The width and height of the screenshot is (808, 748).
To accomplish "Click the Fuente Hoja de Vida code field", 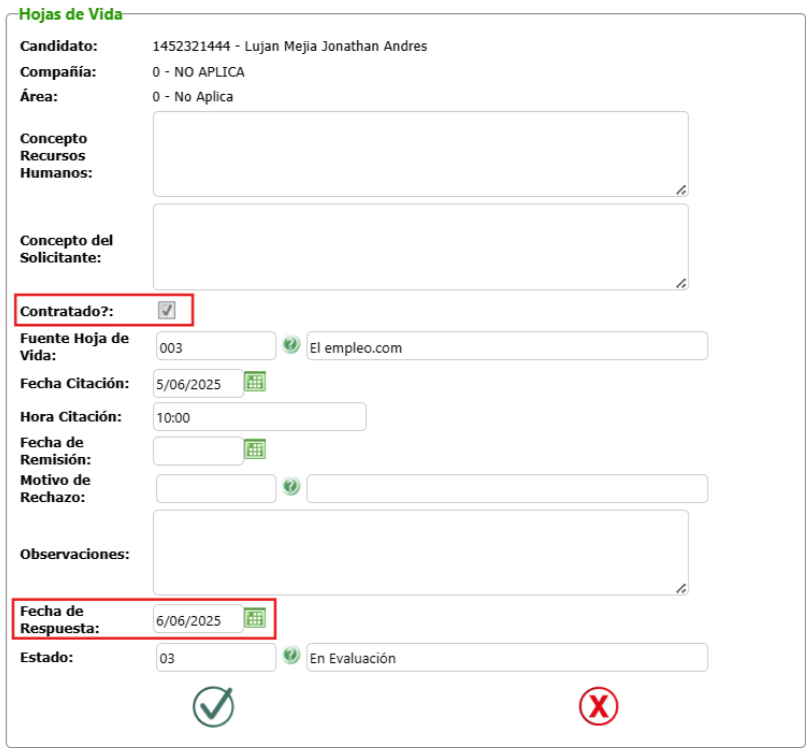I will click(x=215, y=347).
